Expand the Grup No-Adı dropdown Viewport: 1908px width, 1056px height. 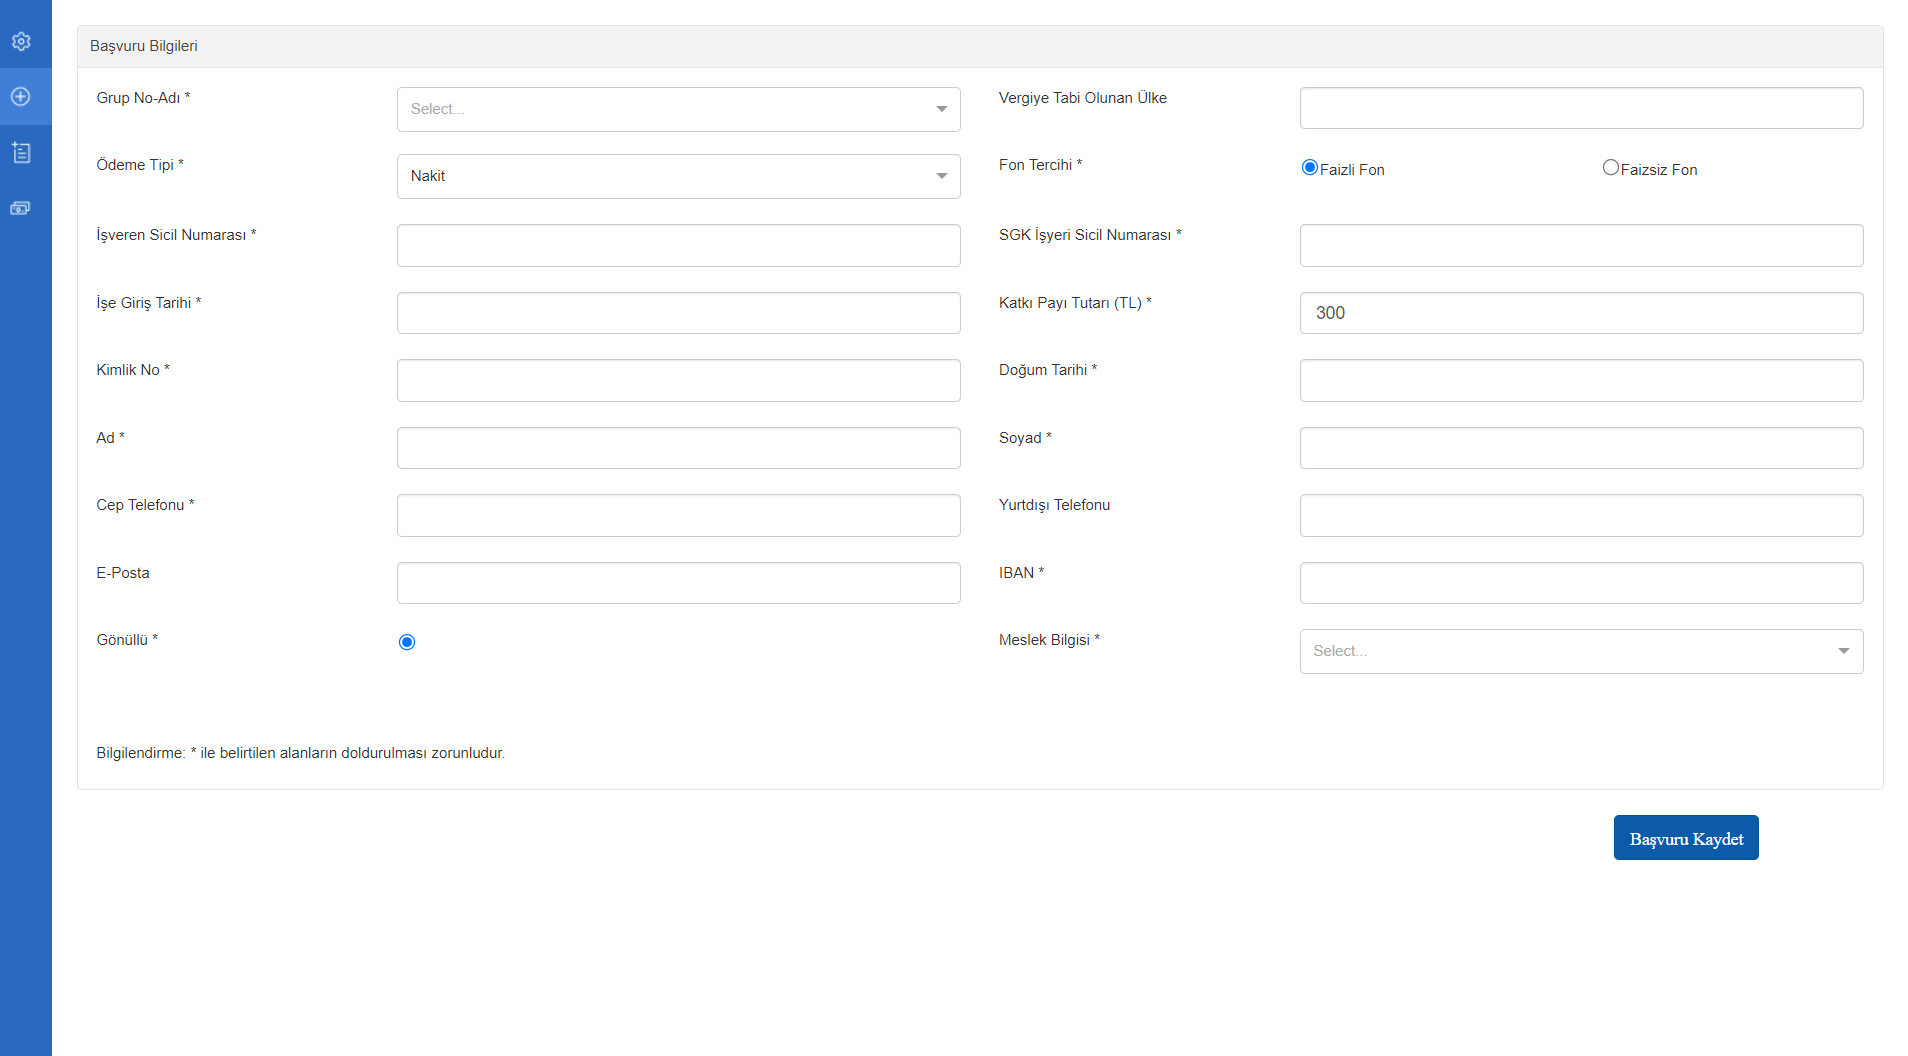pyautogui.click(x=678, y=109)
